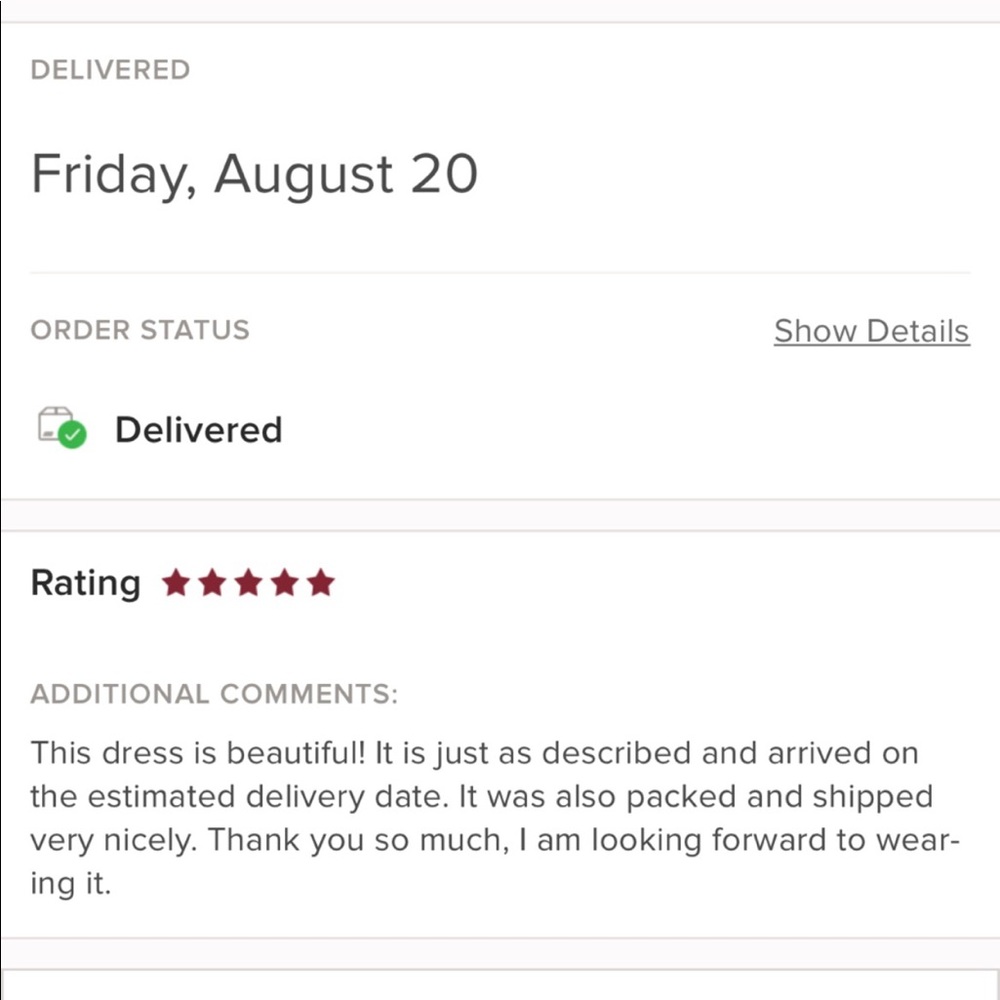Image resolution: width=1000 pixels, height=1000 pixels.
Task: Click the ORDER STATUS label
Action: pos(140,330)
